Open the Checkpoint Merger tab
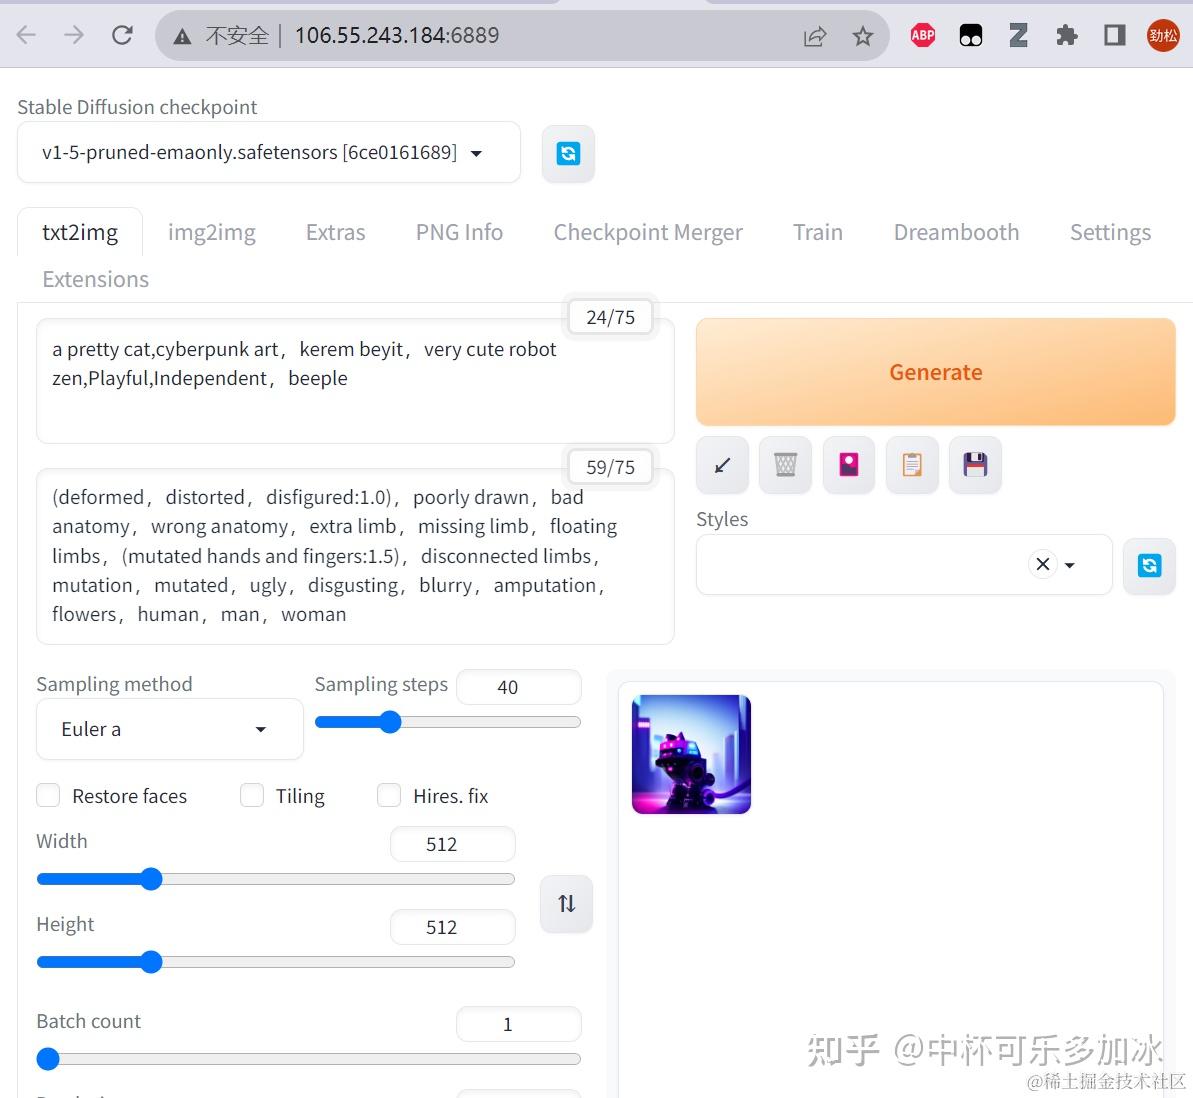 [648, 231]
